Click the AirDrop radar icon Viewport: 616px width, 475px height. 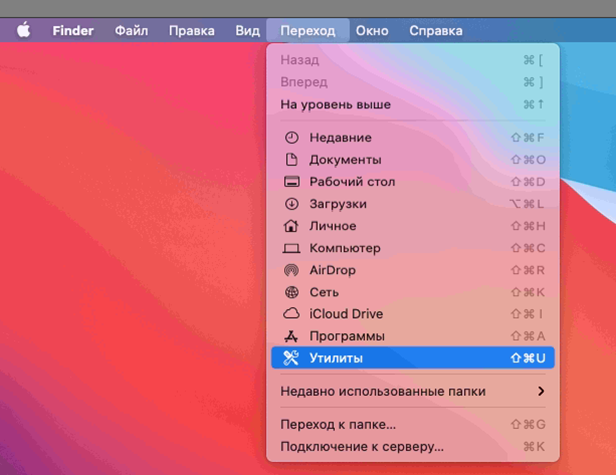click(x=292, y=270)
